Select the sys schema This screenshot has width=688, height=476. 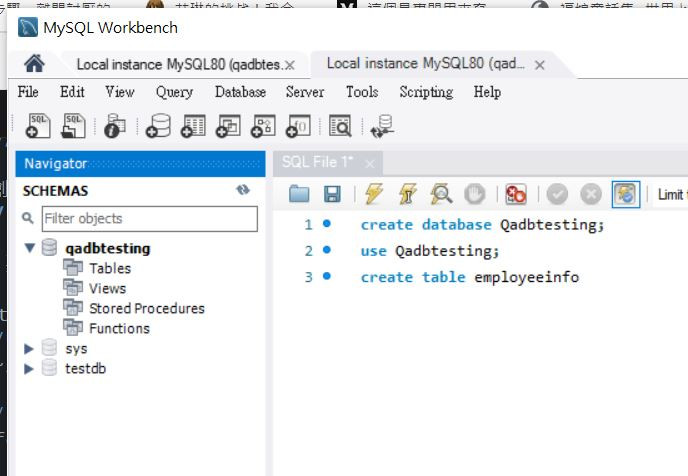(76, 349)
